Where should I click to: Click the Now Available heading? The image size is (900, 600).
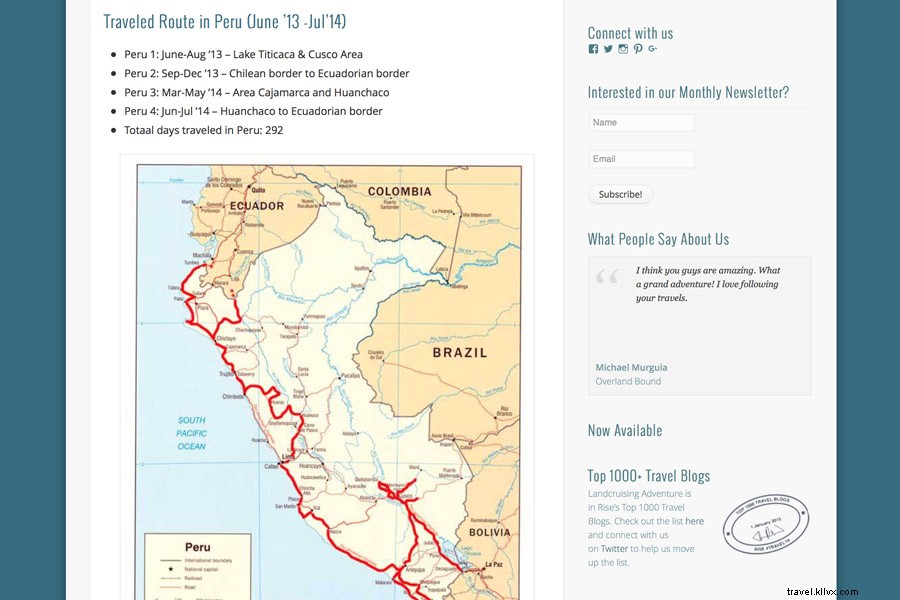pyautogui.click(x=625, y=431)
